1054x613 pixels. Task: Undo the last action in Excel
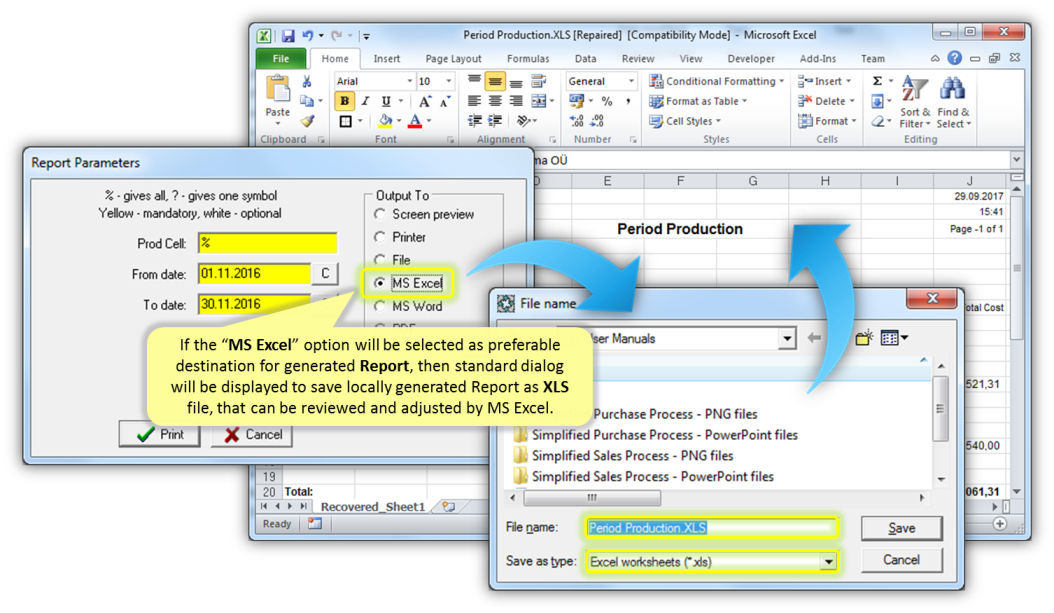pos(307,36)
